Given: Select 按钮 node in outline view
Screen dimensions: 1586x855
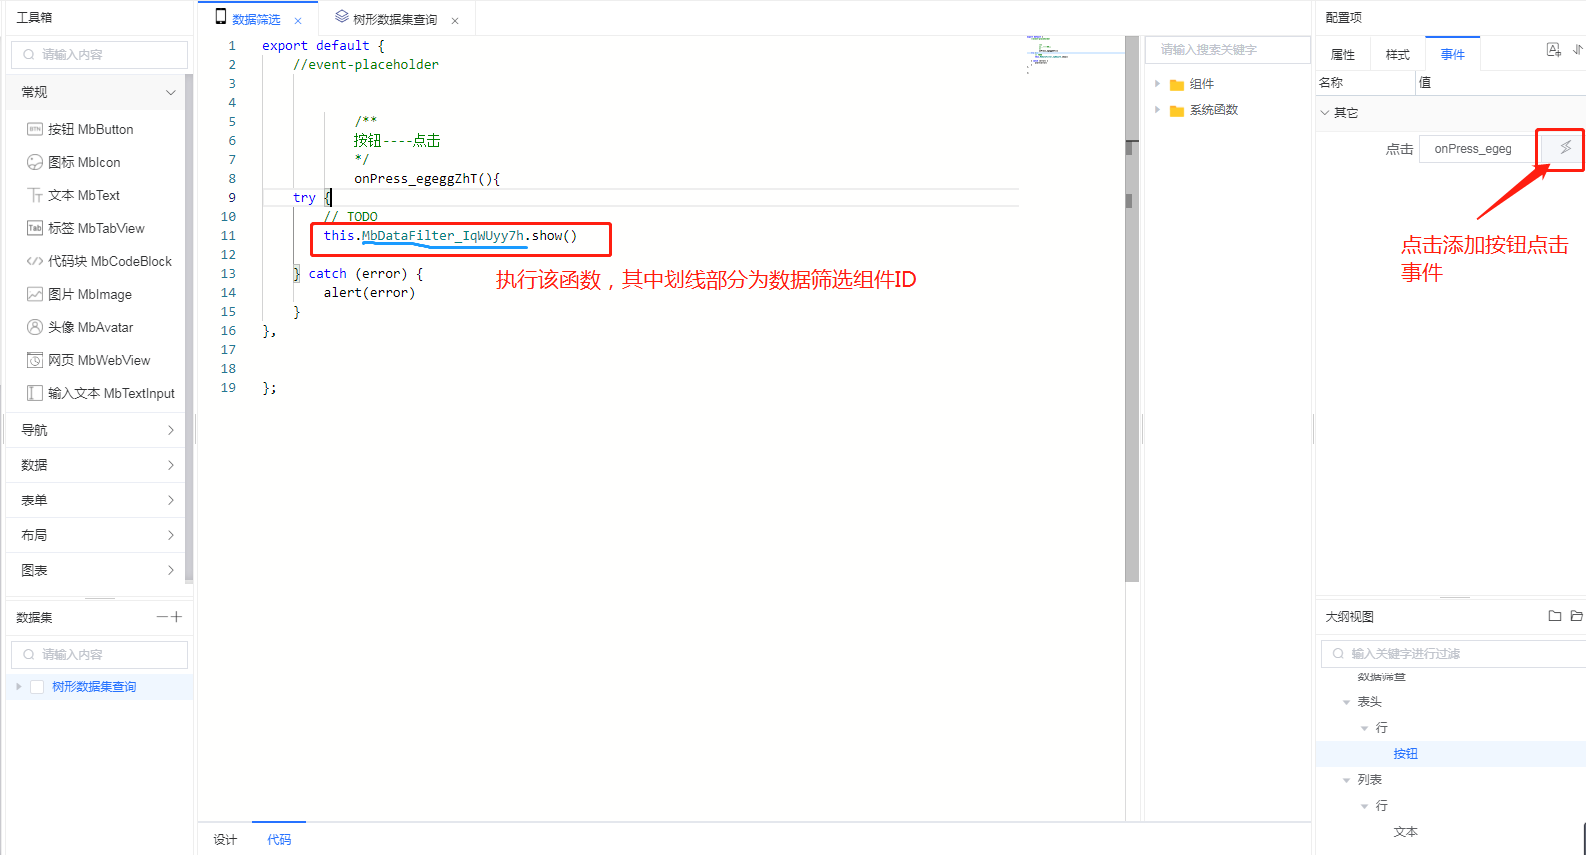Looking at the screenshot, I should click(x=1405, y=754).
